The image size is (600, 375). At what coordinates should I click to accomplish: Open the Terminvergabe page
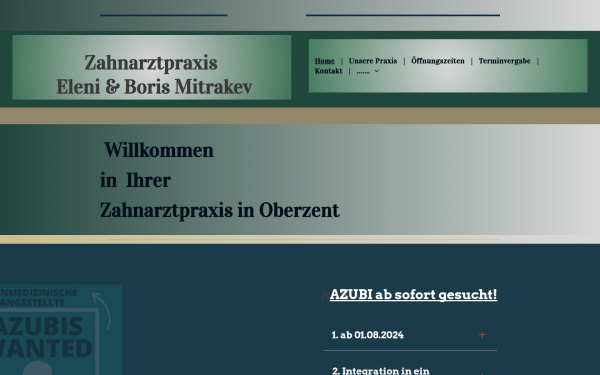(x=504, y=61)
